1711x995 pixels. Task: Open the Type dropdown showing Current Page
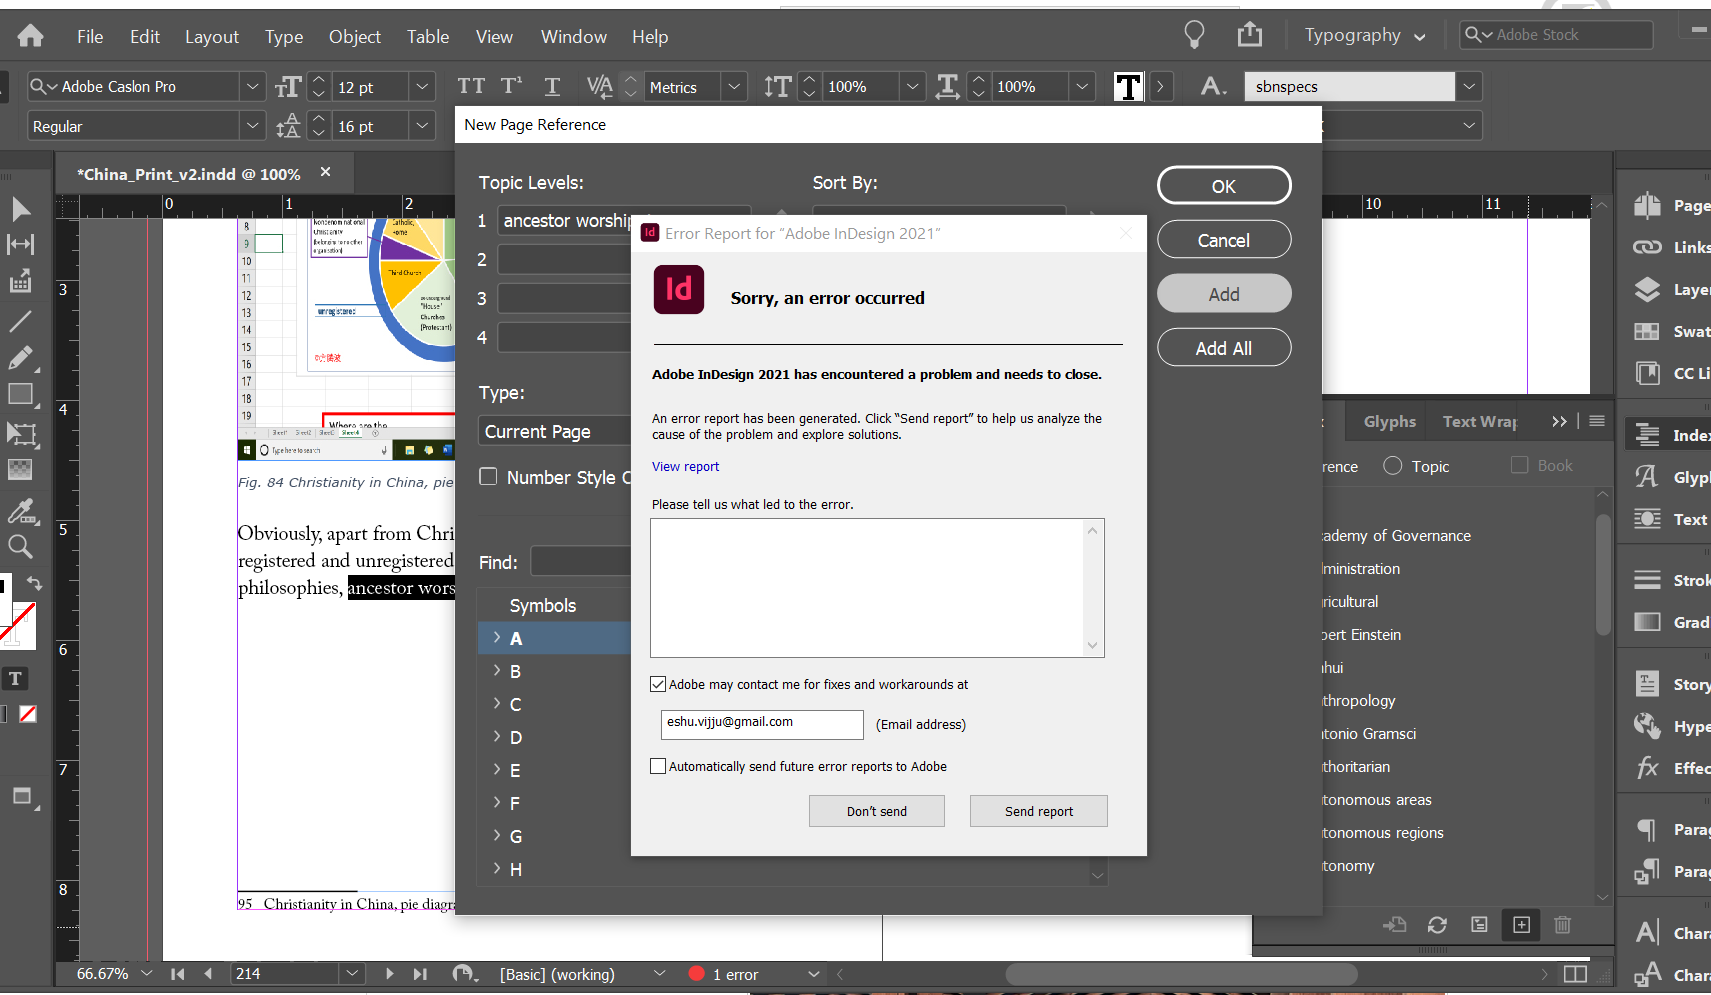(554, 430)
